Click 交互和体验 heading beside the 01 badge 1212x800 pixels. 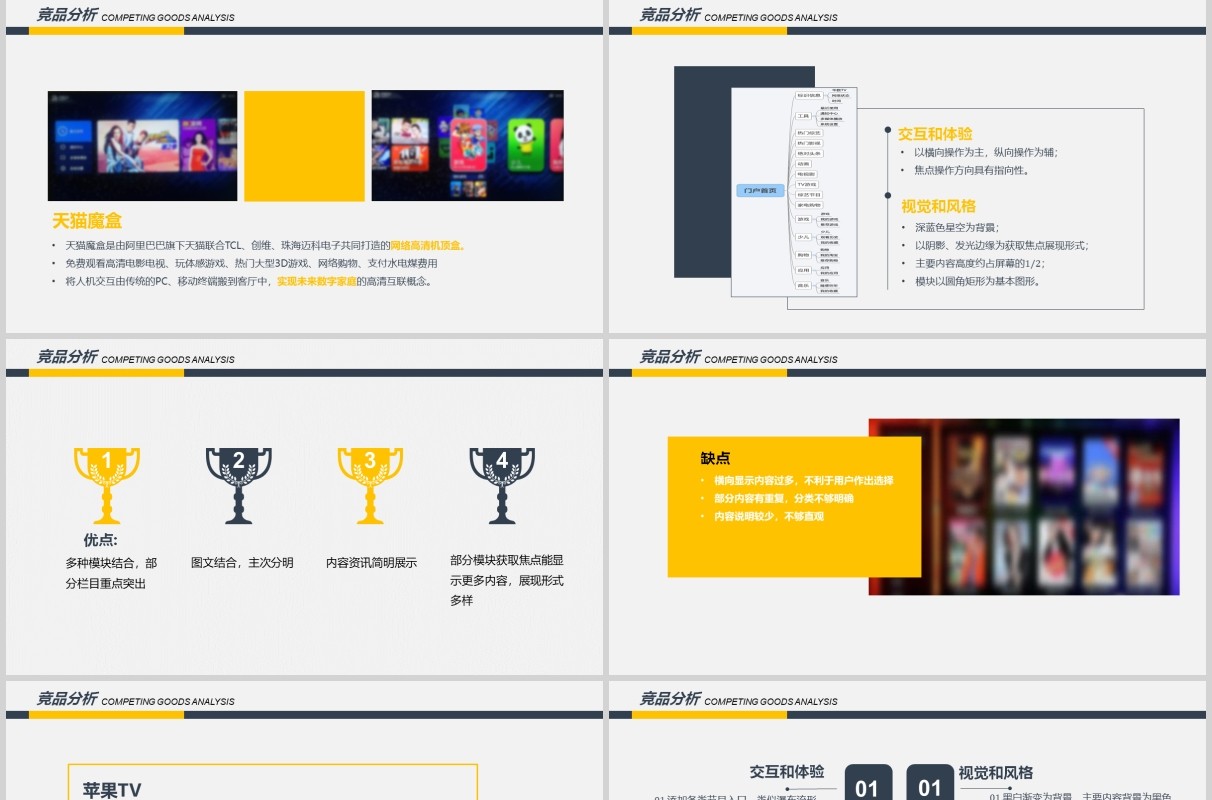pos(787,772)
